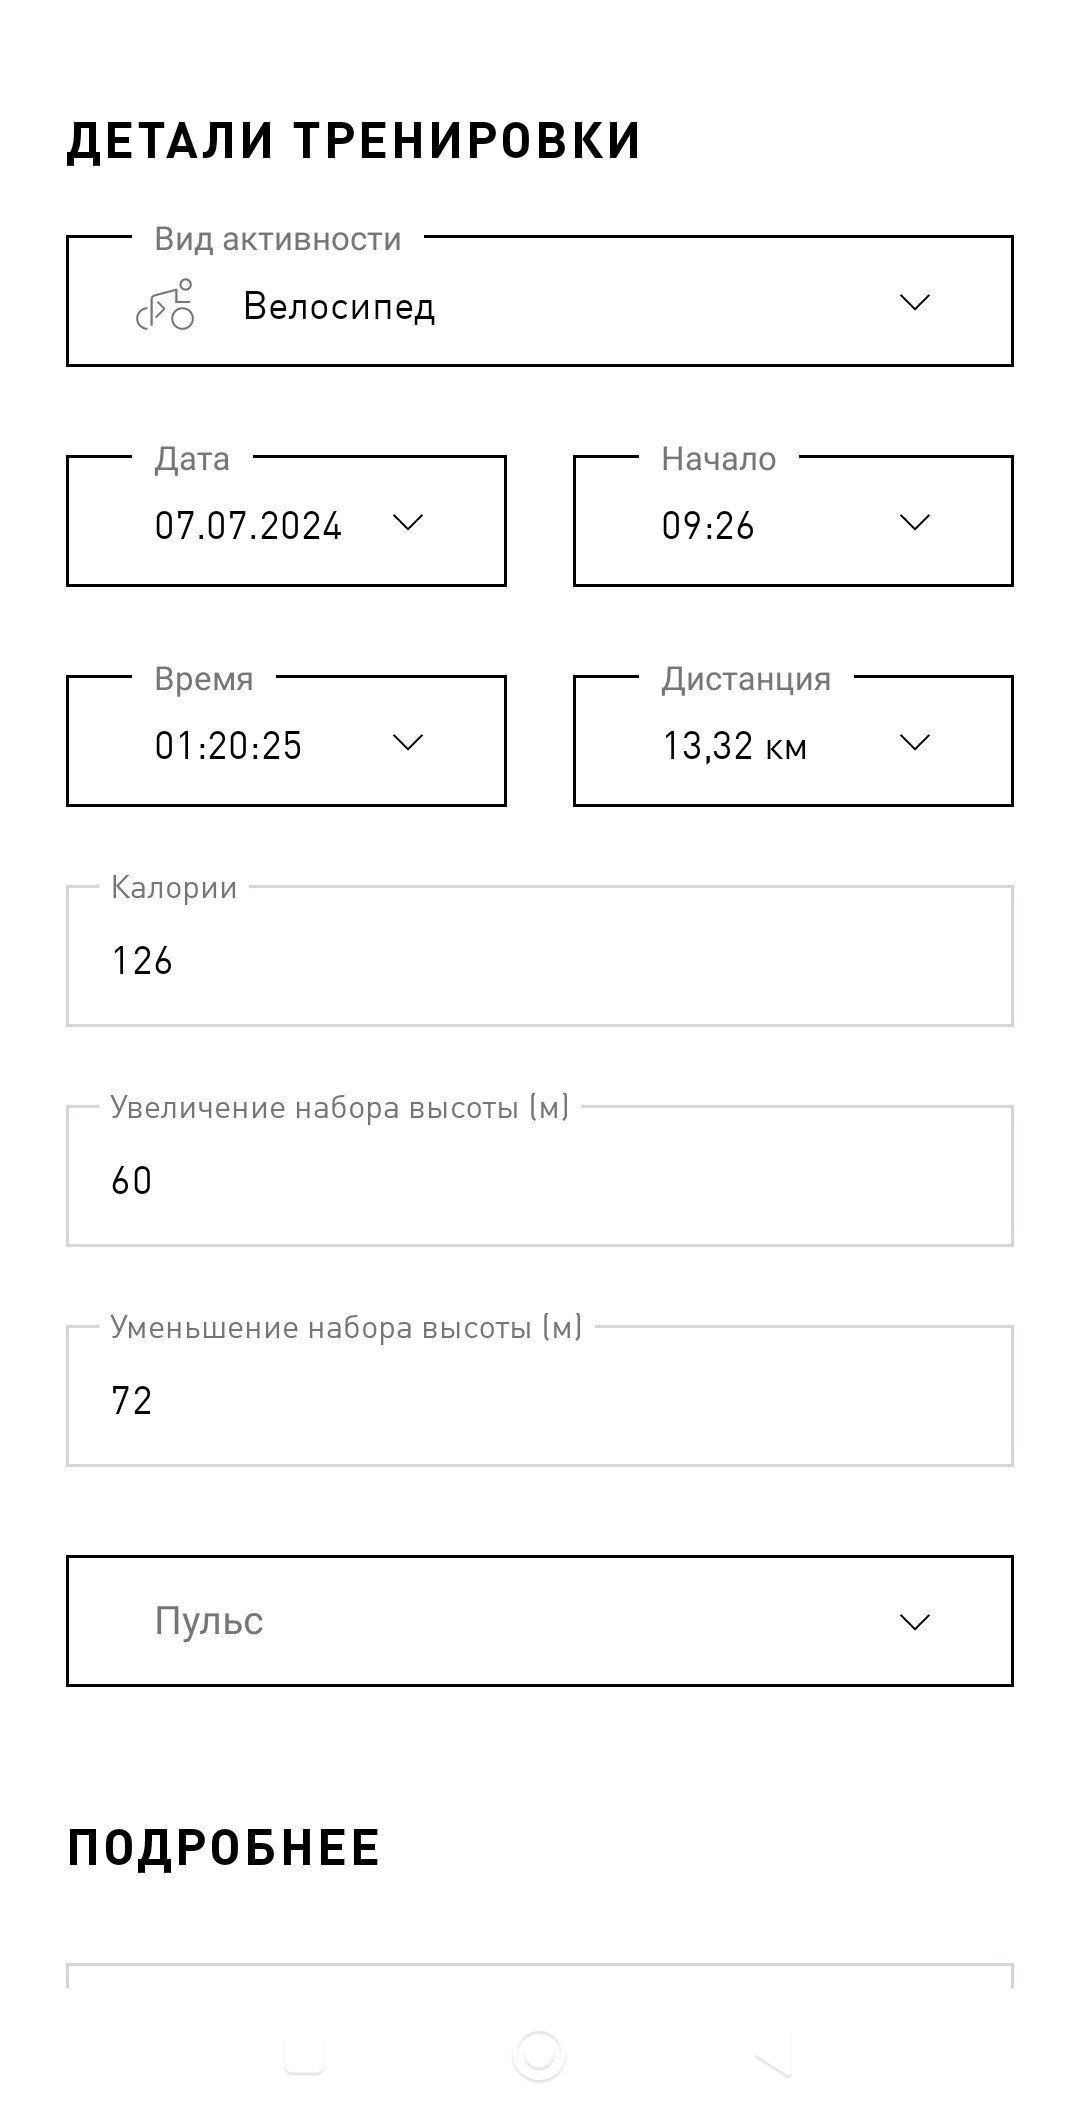Click the Калории input field
Viewport: 1080px width, 2118px height.
point(540,956)
